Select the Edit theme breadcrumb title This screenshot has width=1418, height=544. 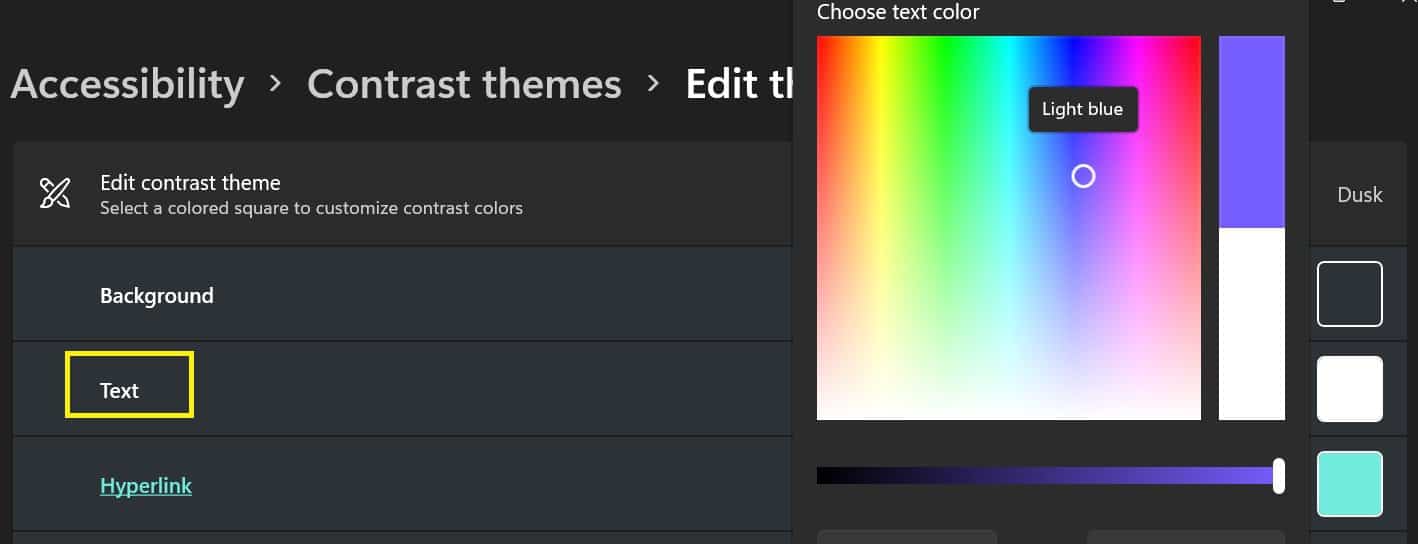click(740, 84)
